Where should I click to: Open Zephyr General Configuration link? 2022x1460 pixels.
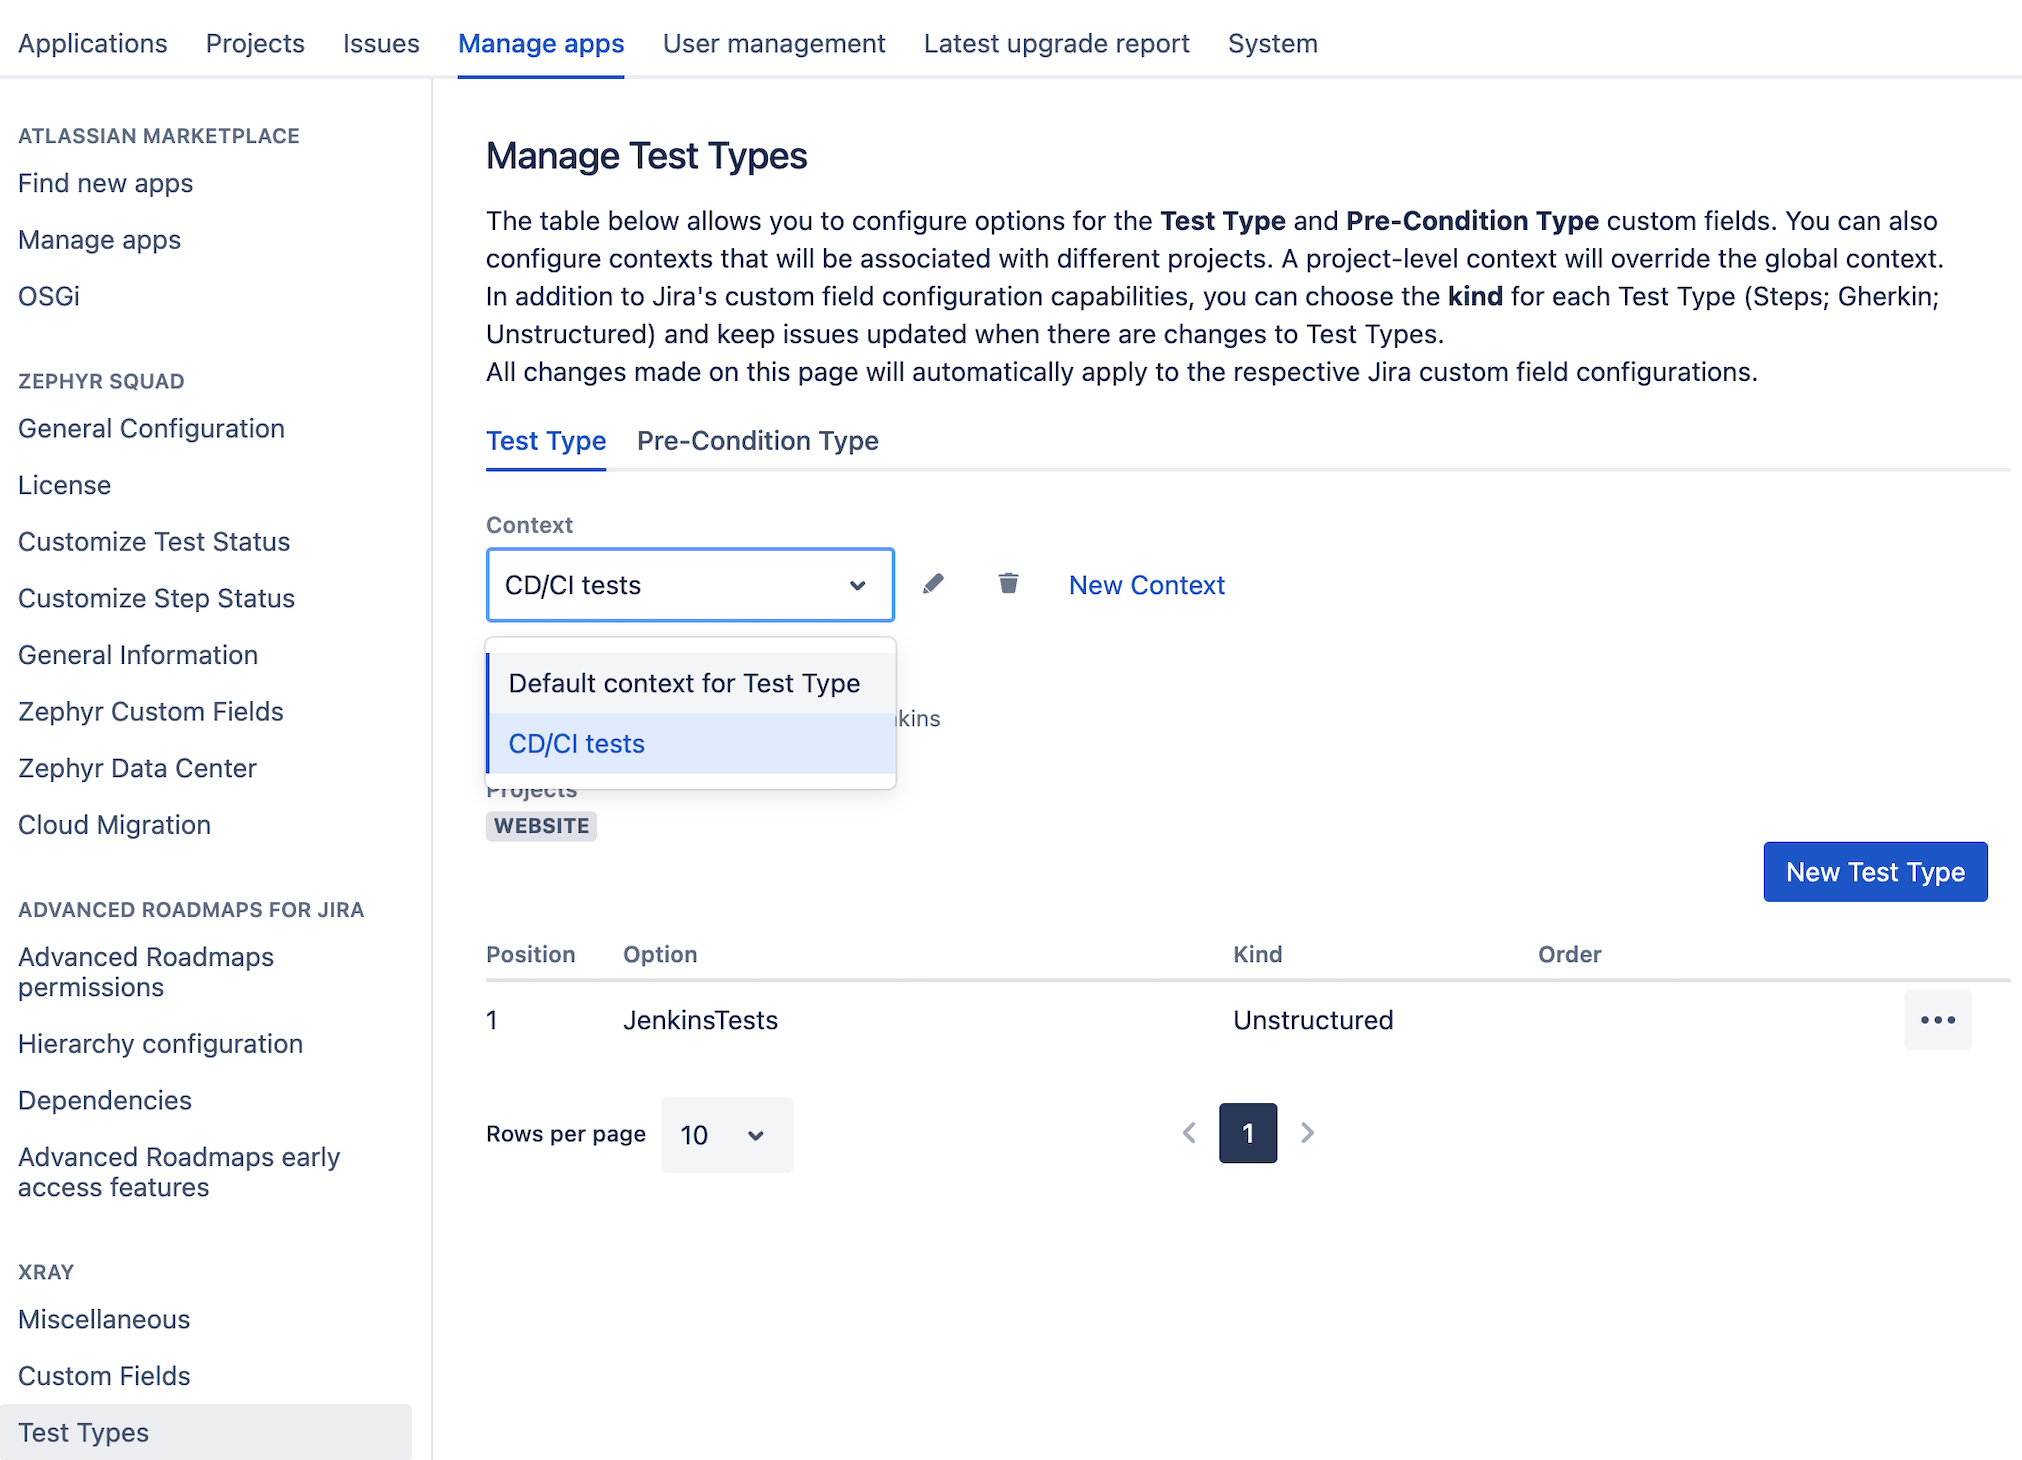point(151,429)
